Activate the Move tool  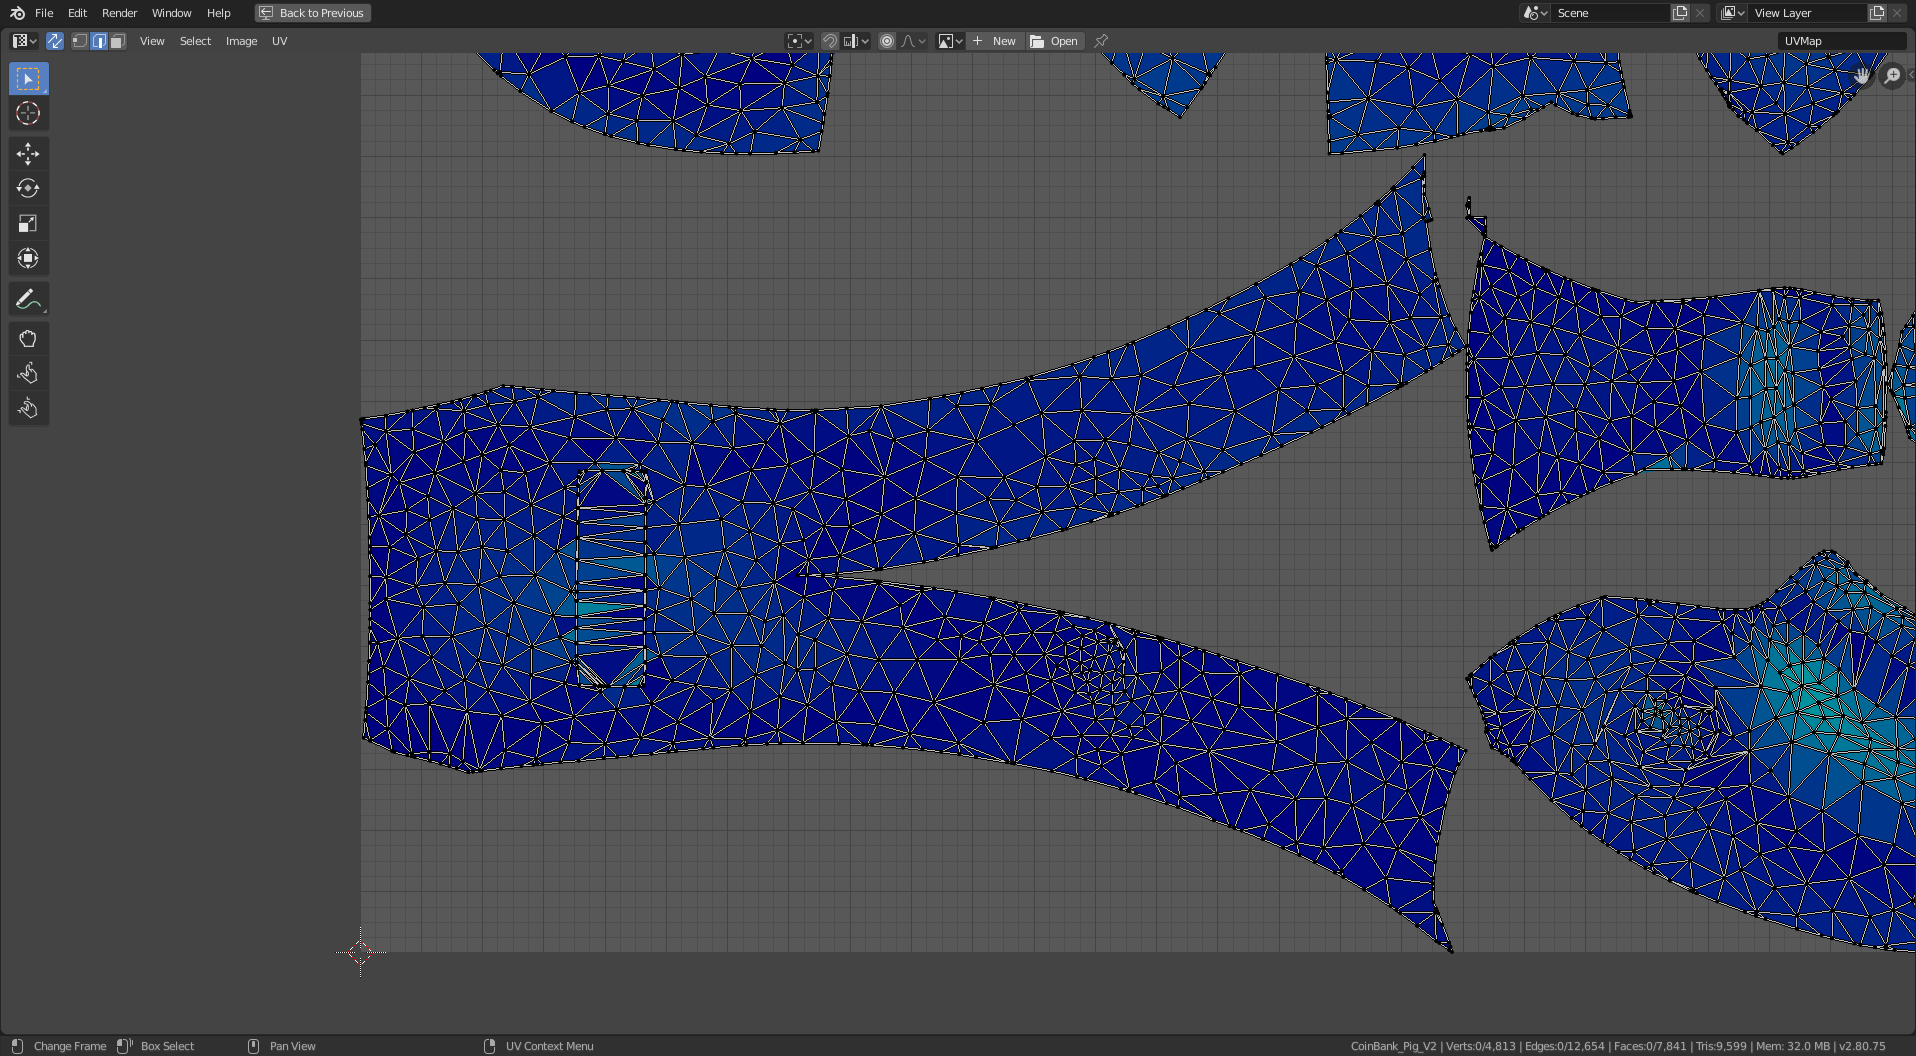pos(28,153)
